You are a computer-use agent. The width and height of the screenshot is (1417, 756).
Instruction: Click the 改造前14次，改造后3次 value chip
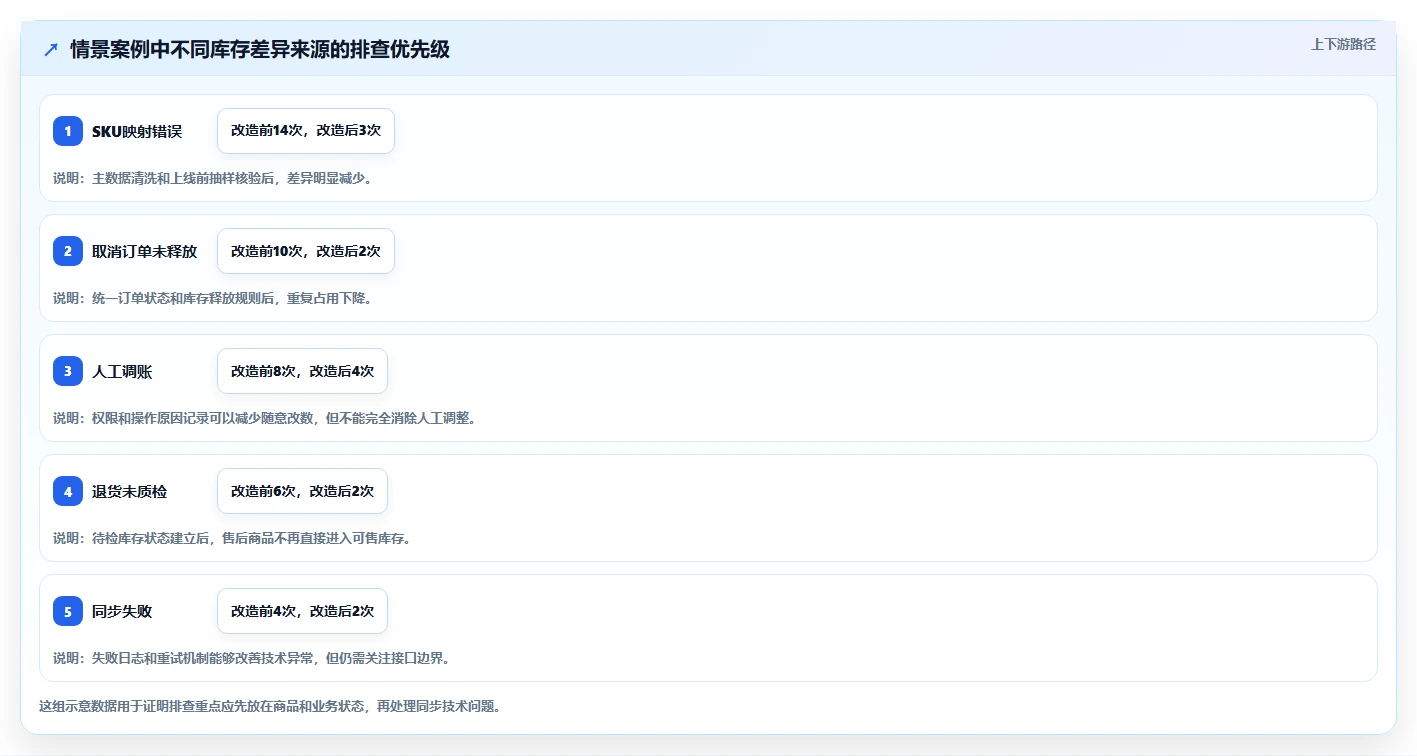point(306,131)
